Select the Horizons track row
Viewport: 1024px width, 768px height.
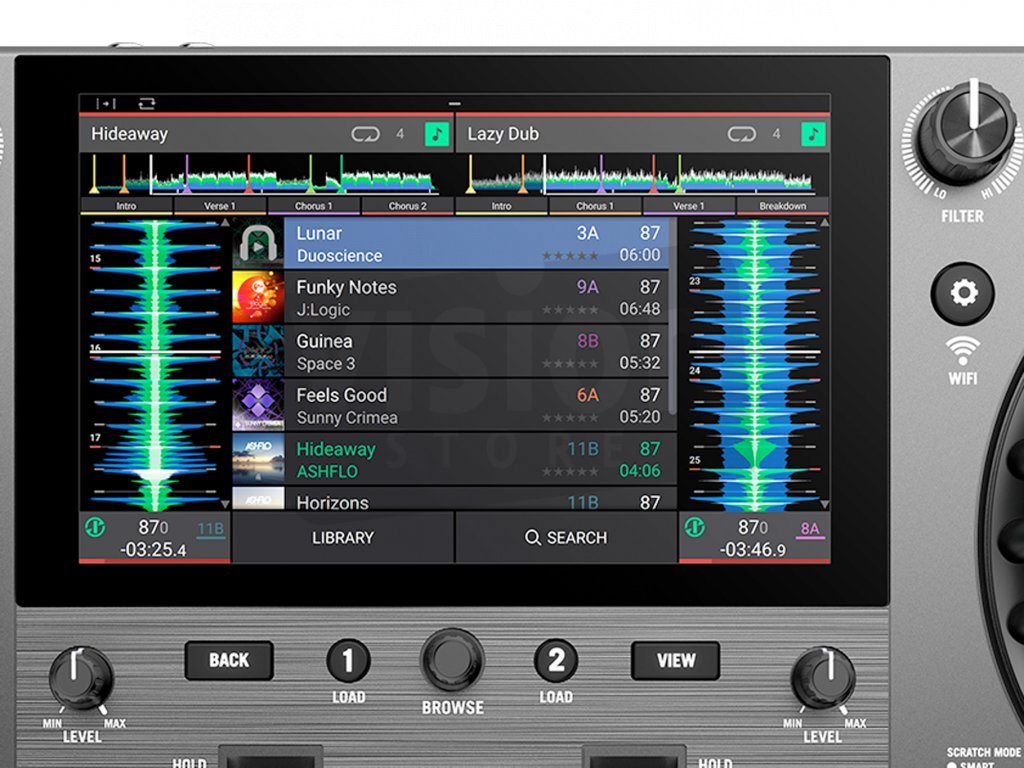[x=476, y=499]
